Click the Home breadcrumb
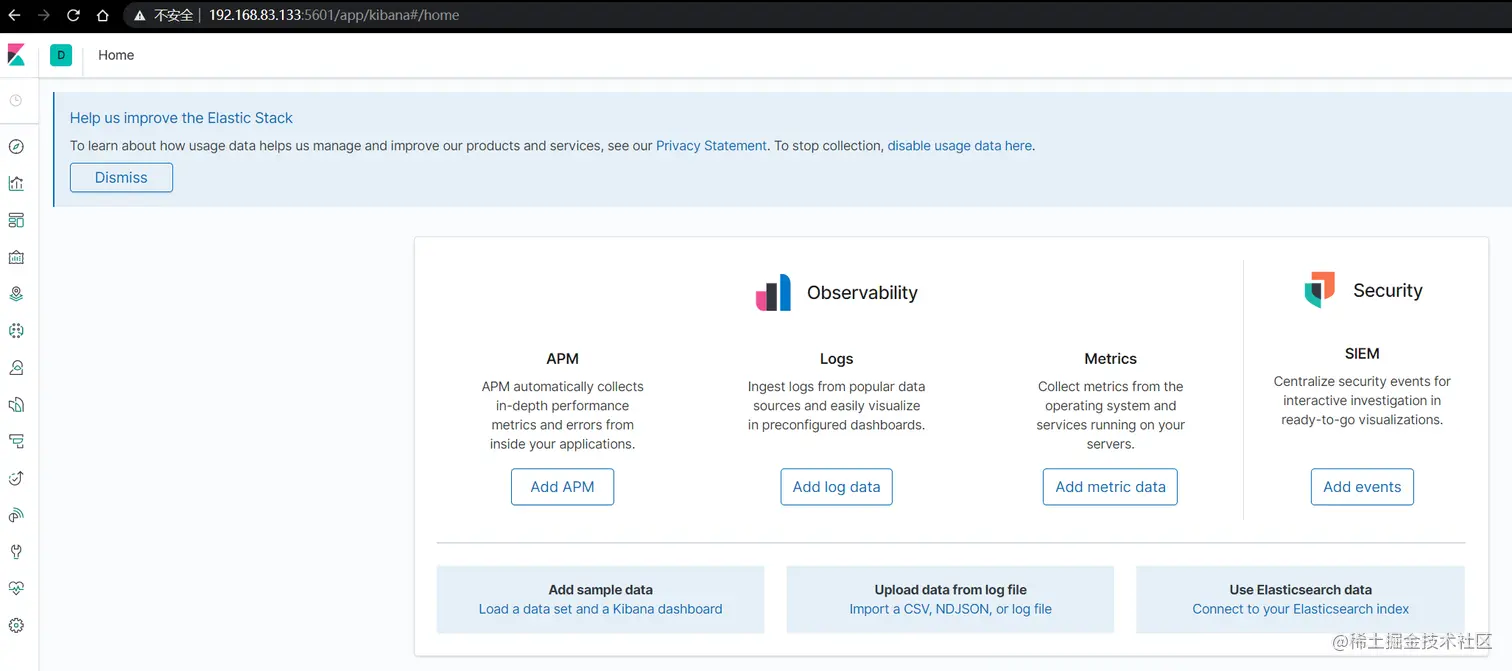1512x671 pixels. (116, 55)
